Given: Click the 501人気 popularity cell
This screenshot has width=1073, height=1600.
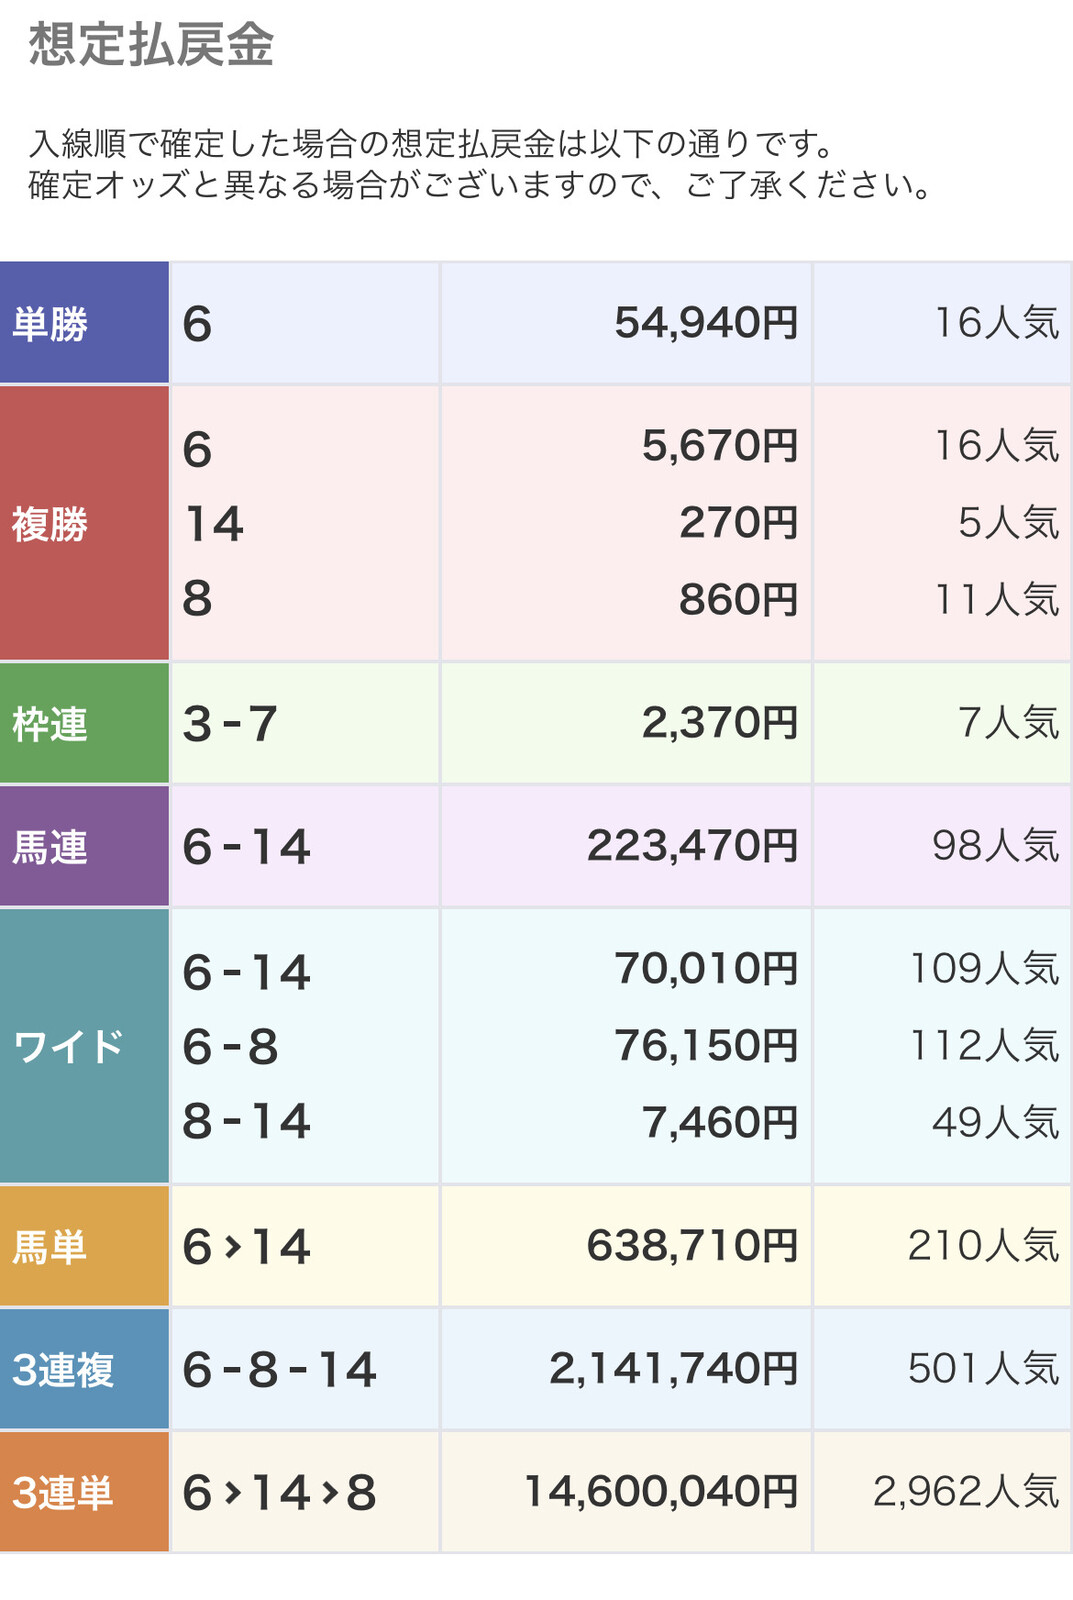Looking at the screenshot, I should [x=983, y=1369].
